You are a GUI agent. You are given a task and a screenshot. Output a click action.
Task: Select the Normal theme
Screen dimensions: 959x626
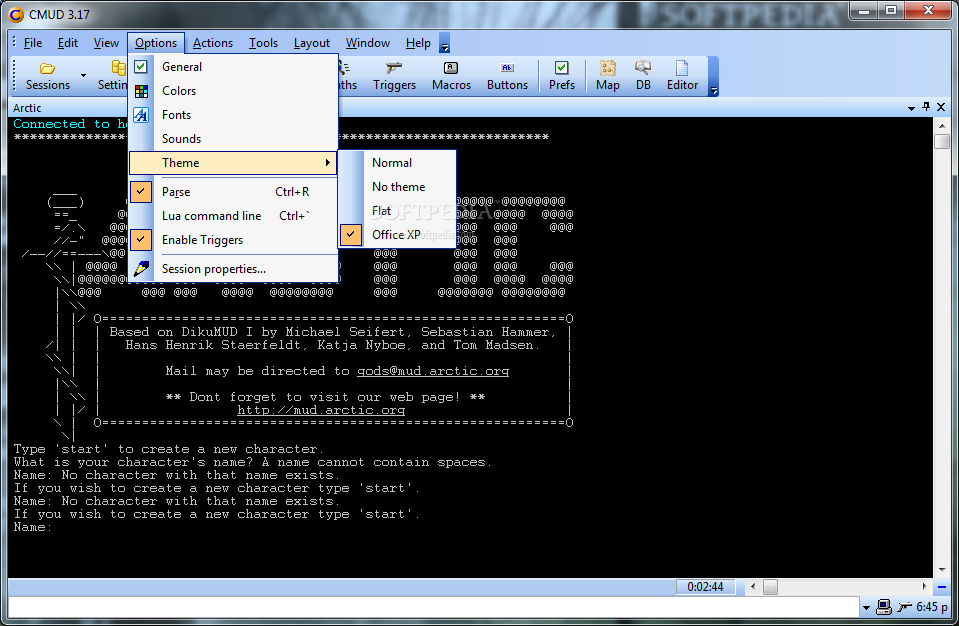coord(398,163)
